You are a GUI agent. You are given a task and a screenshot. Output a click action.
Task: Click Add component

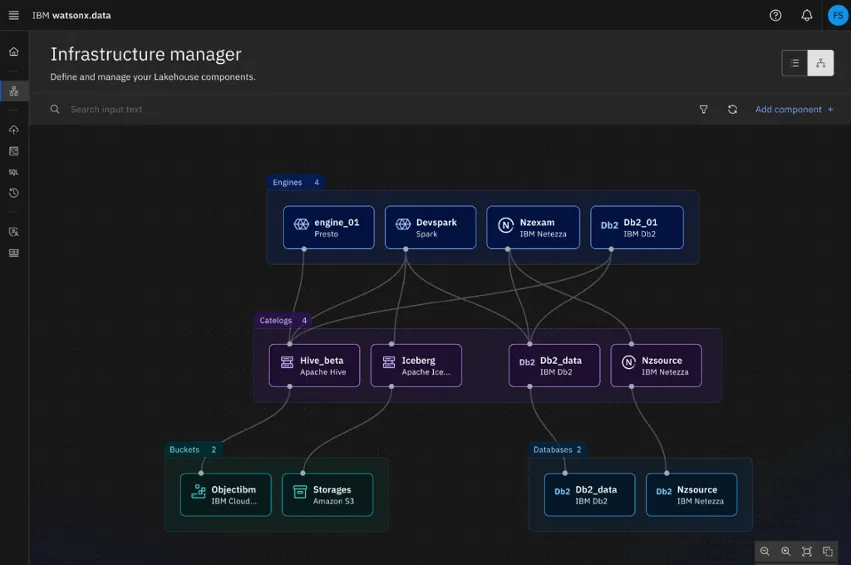pyautogui.click(x=794, y=109)
